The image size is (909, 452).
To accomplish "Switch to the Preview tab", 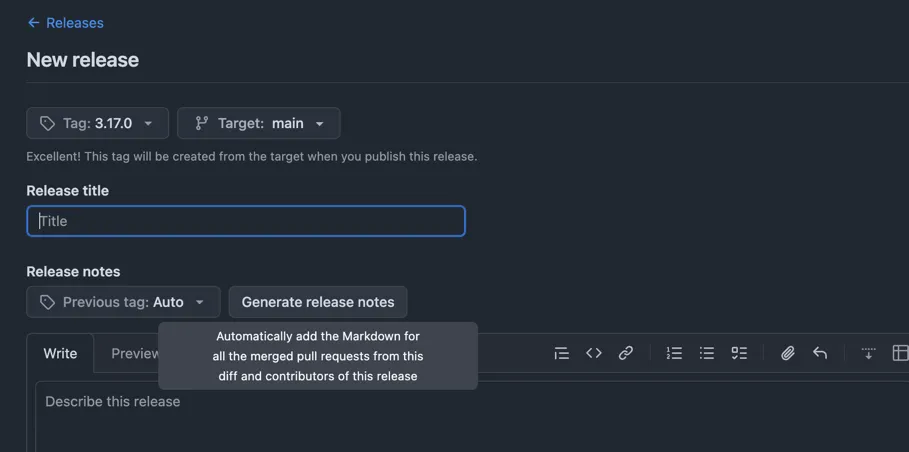I will coord(134,353).
